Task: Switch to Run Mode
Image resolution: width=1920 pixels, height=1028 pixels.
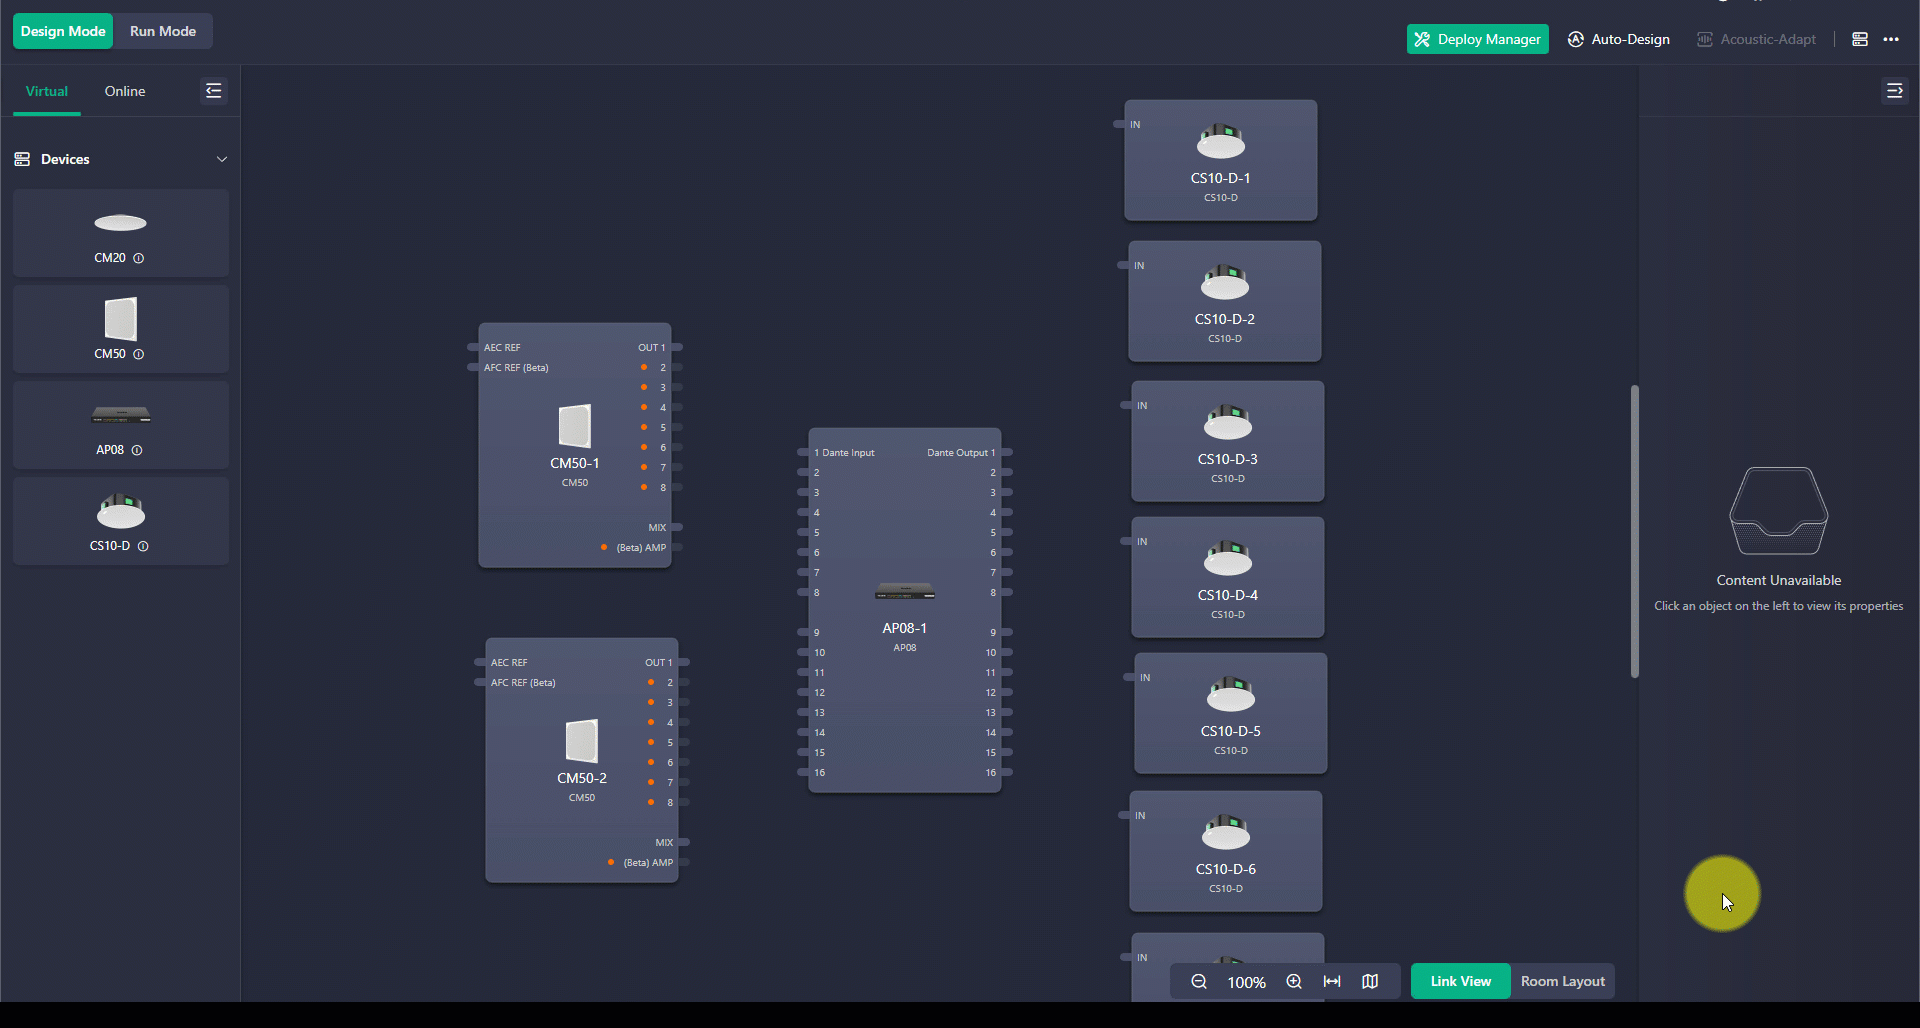Action: pos(161,31)
